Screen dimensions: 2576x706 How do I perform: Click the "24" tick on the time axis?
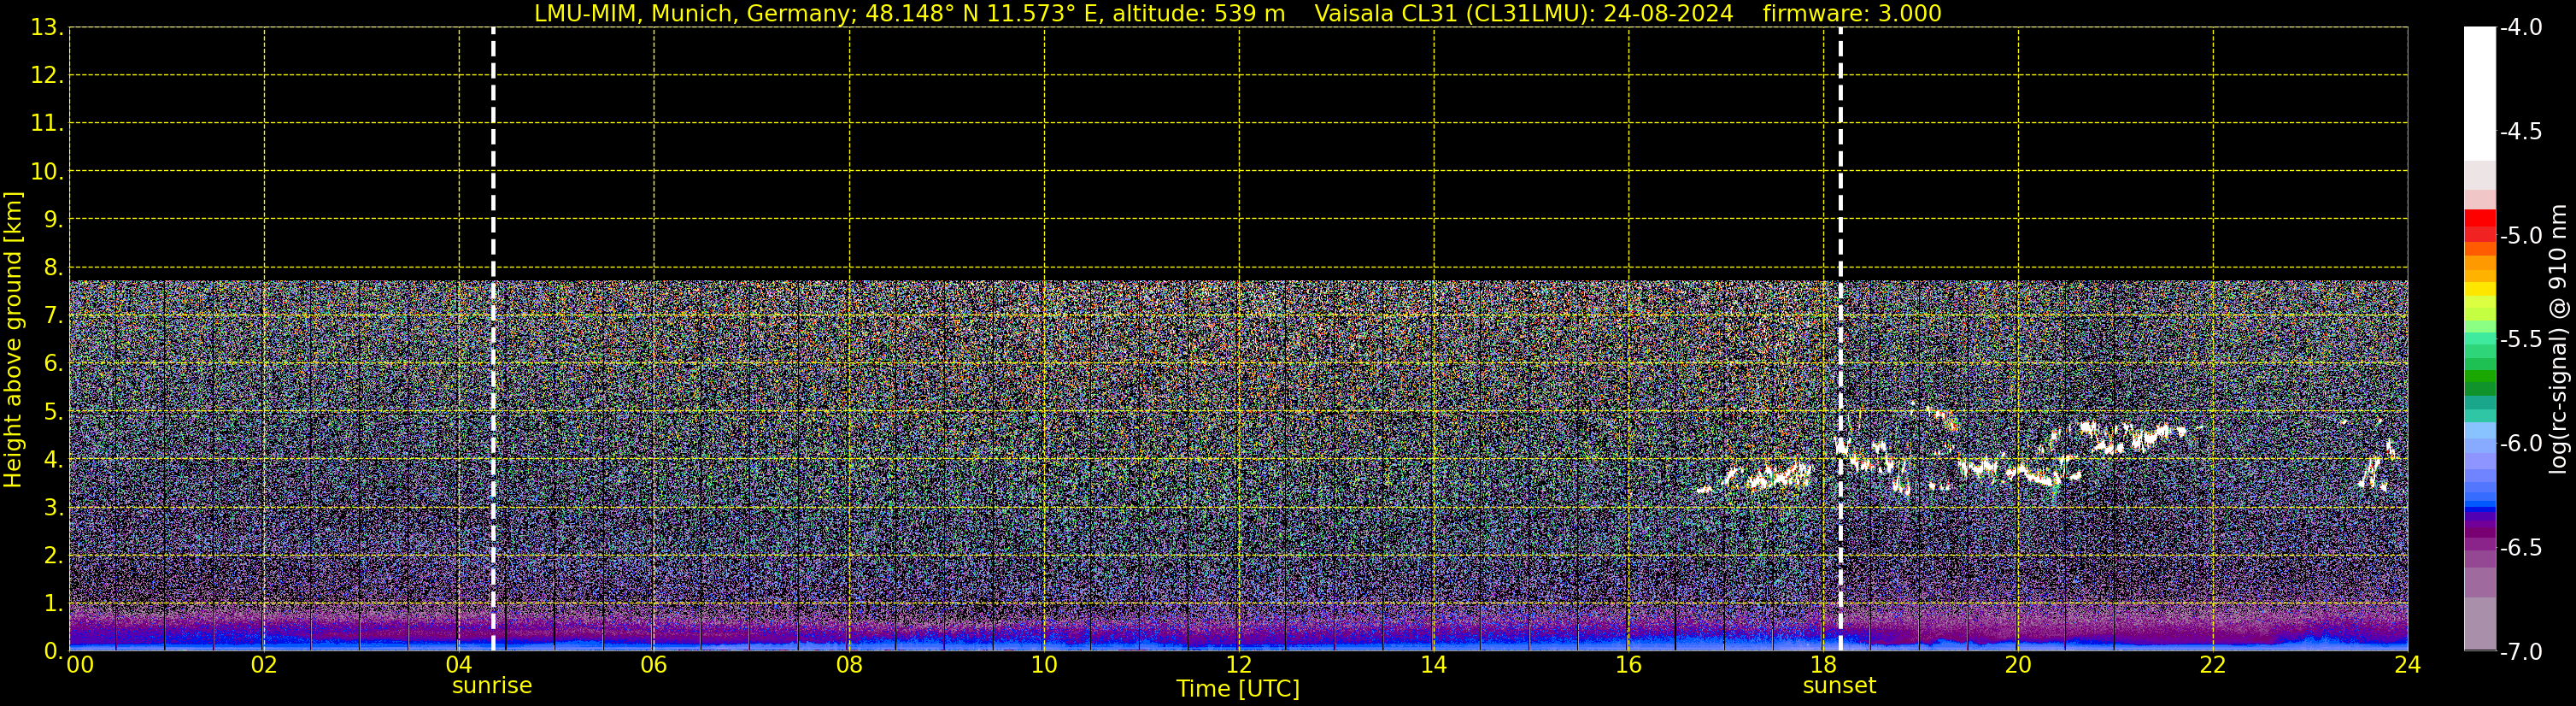tap(2408, 665)
